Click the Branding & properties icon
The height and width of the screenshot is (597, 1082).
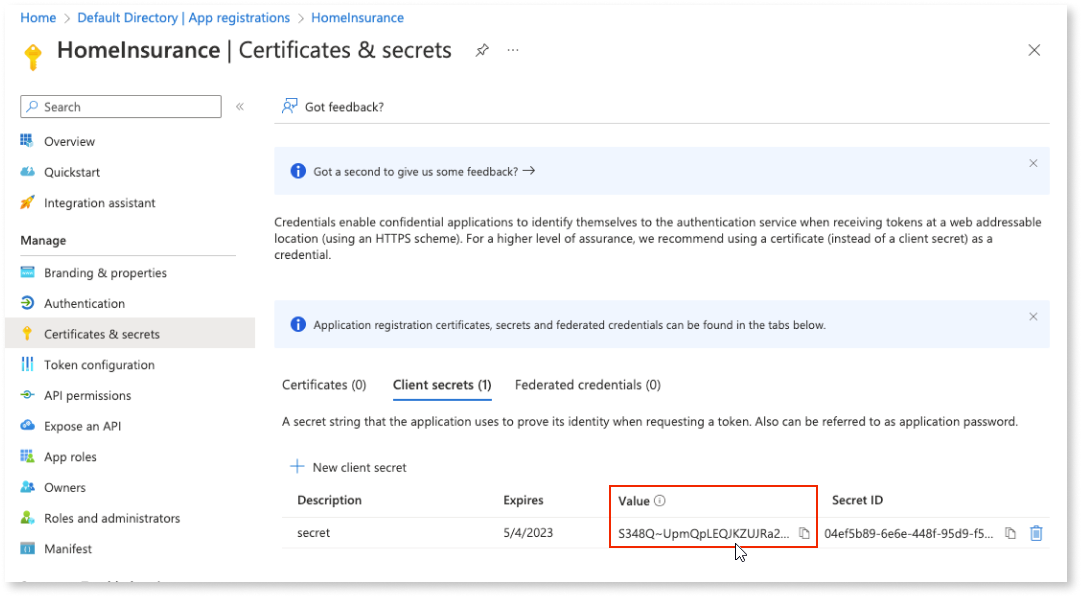click(27, 272)
